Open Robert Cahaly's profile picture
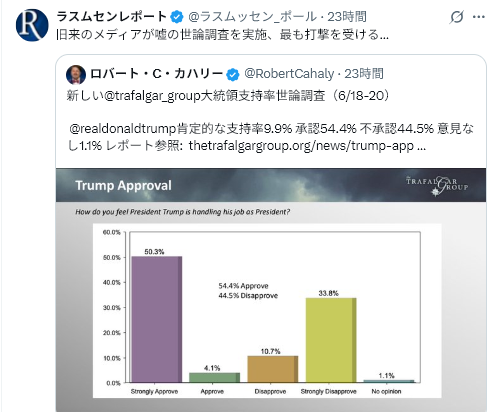Screen dimensions: 495x412 click(x=76, y=75)
